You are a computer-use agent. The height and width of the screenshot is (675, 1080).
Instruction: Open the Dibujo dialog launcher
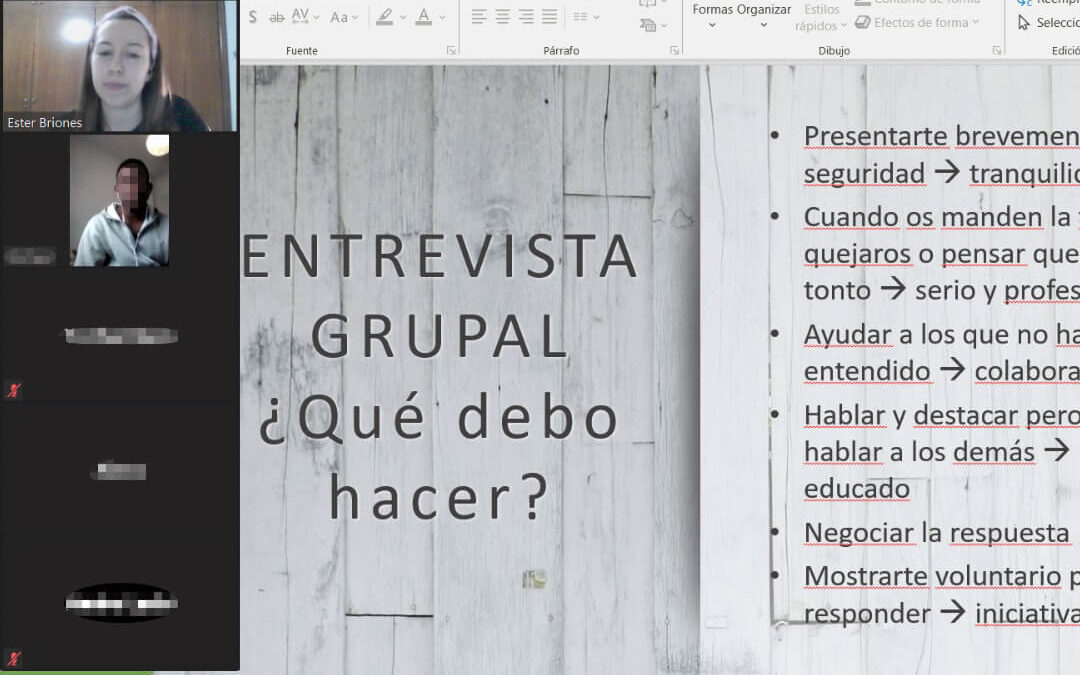click(996, 50)
